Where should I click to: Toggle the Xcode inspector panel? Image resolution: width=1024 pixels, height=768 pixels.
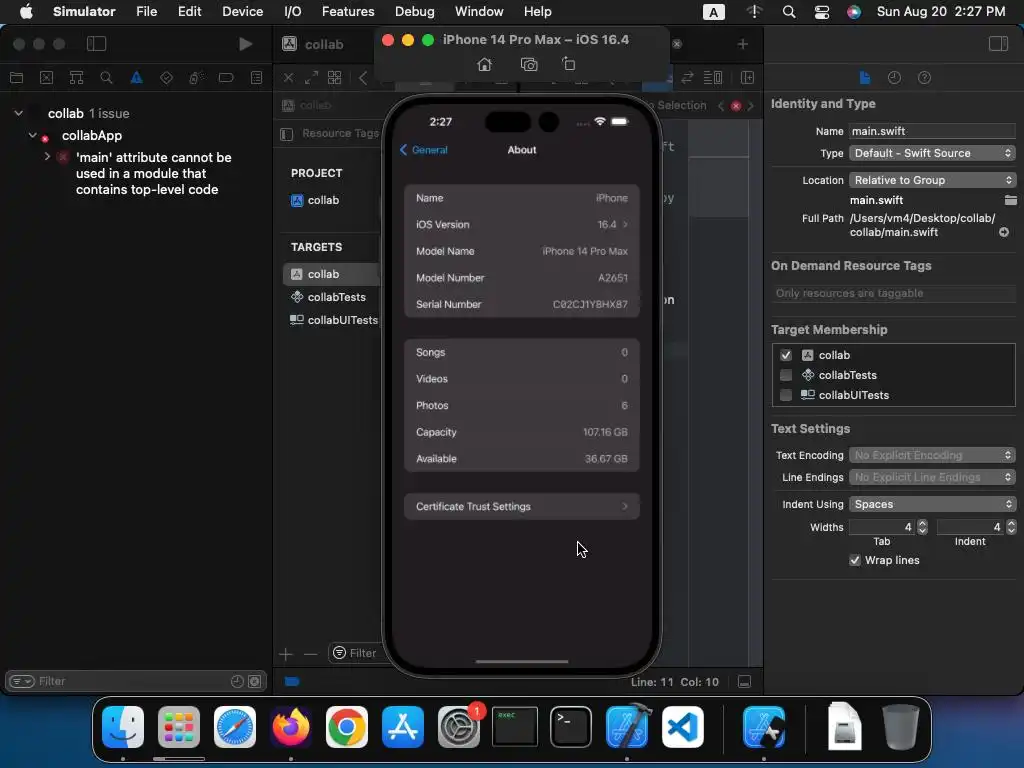coord(998,44)
